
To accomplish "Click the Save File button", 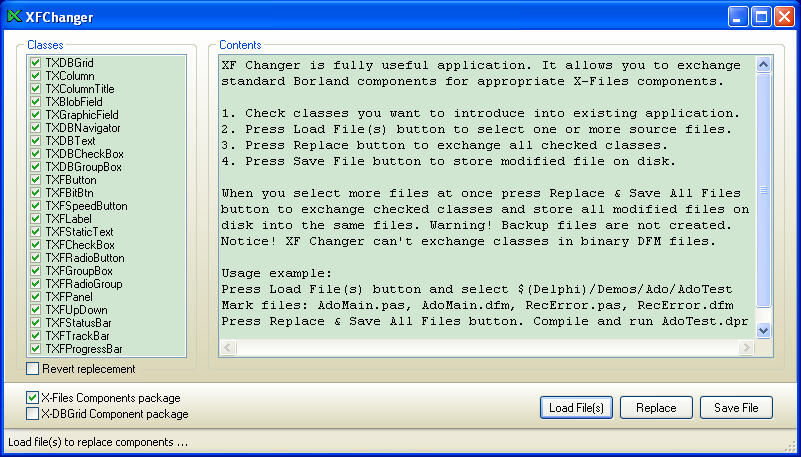I will (736, 408).
